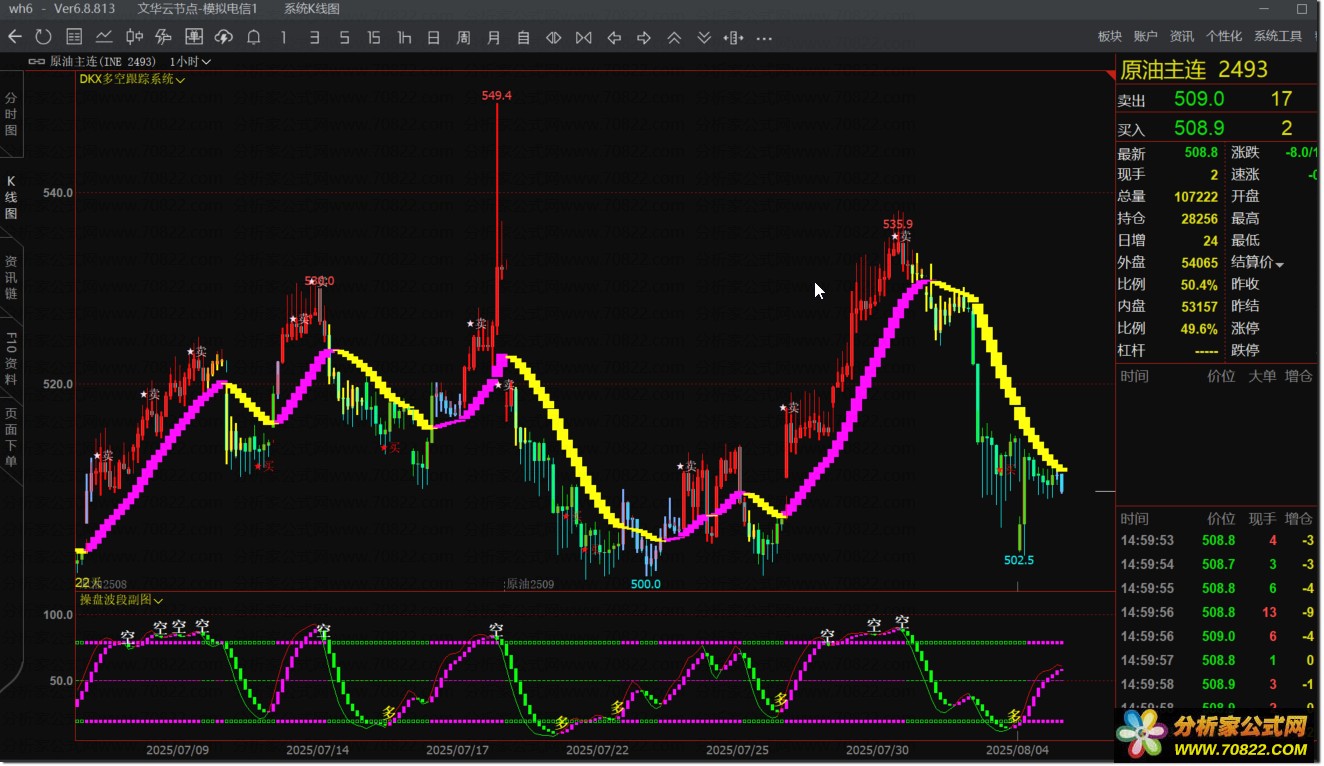Click the 大单 column header
Viewport: 1324px width, 766px height.
[1262, 376]
